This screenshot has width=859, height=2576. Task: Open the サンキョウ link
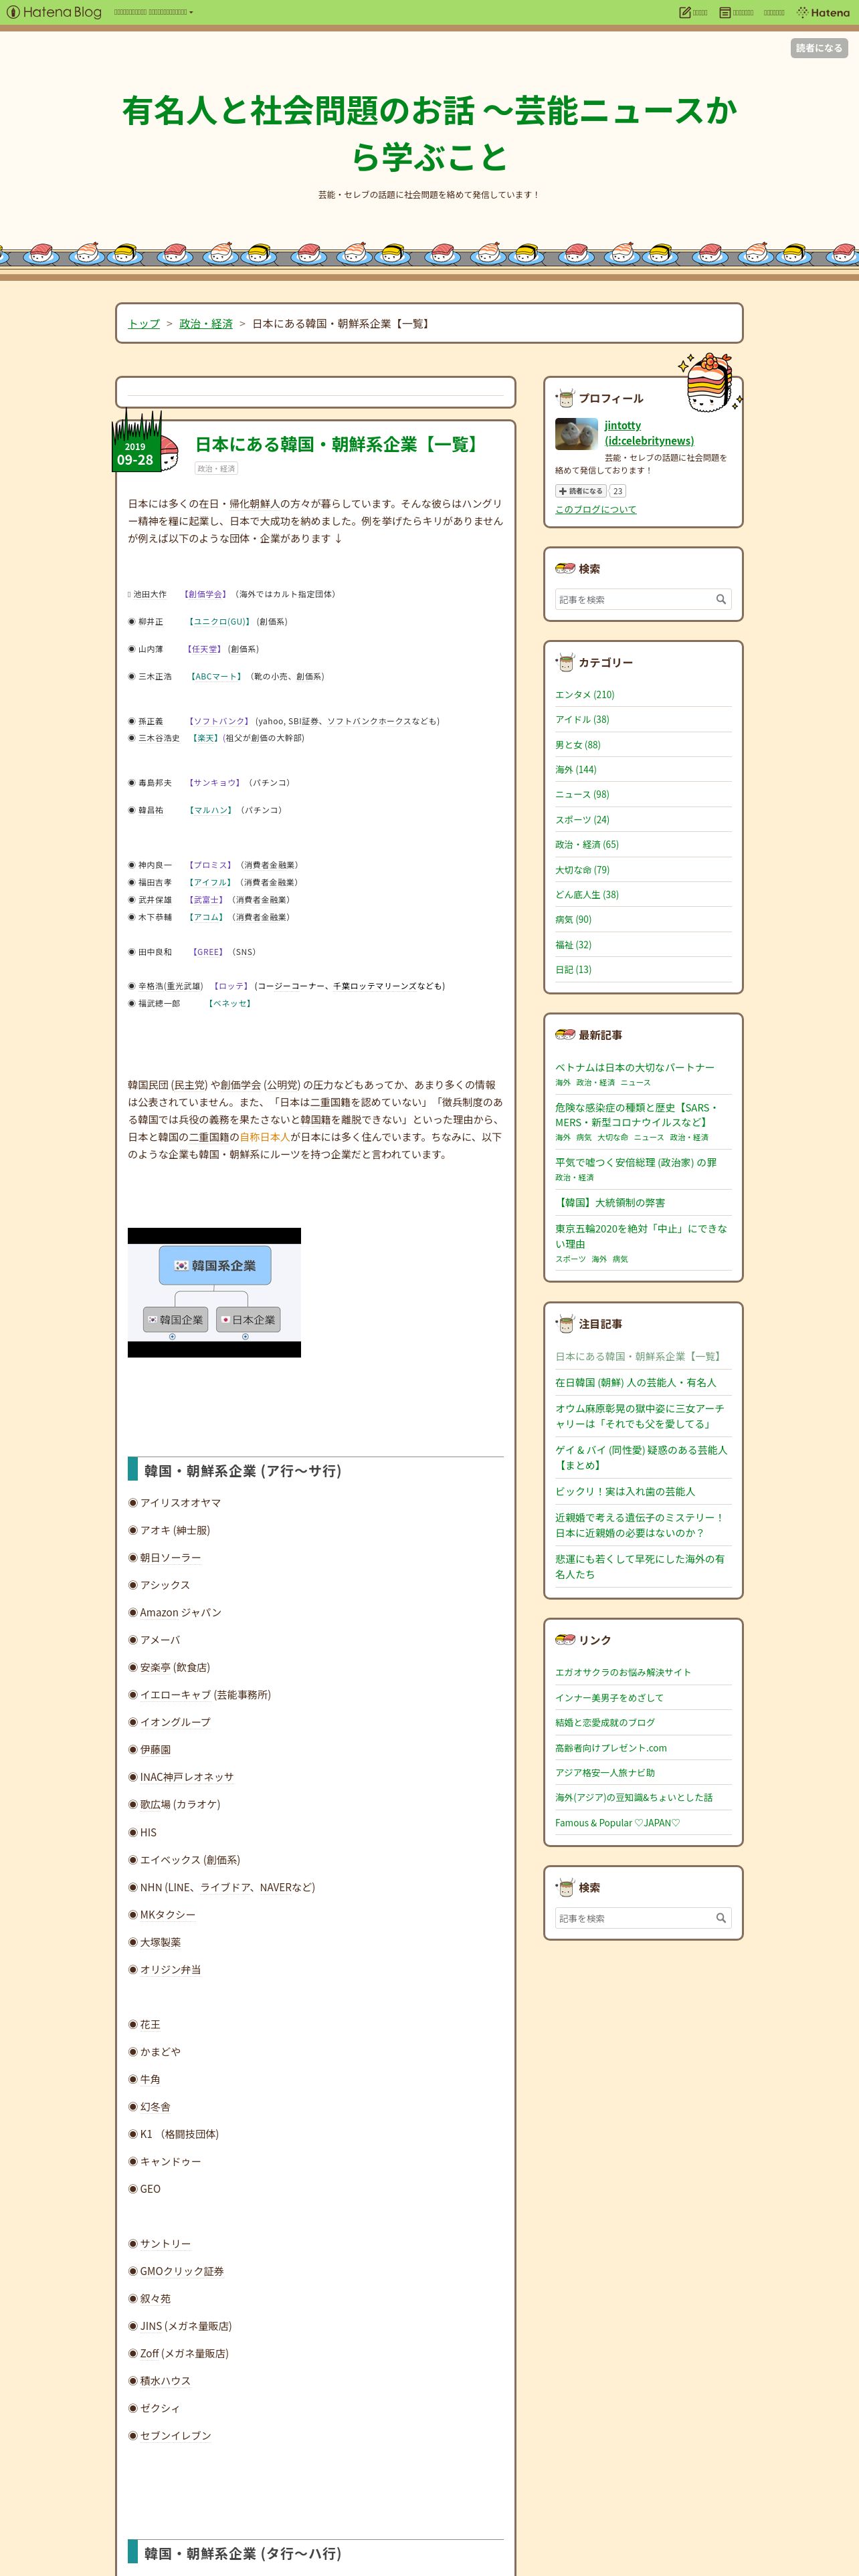click(x=214, y=782)
